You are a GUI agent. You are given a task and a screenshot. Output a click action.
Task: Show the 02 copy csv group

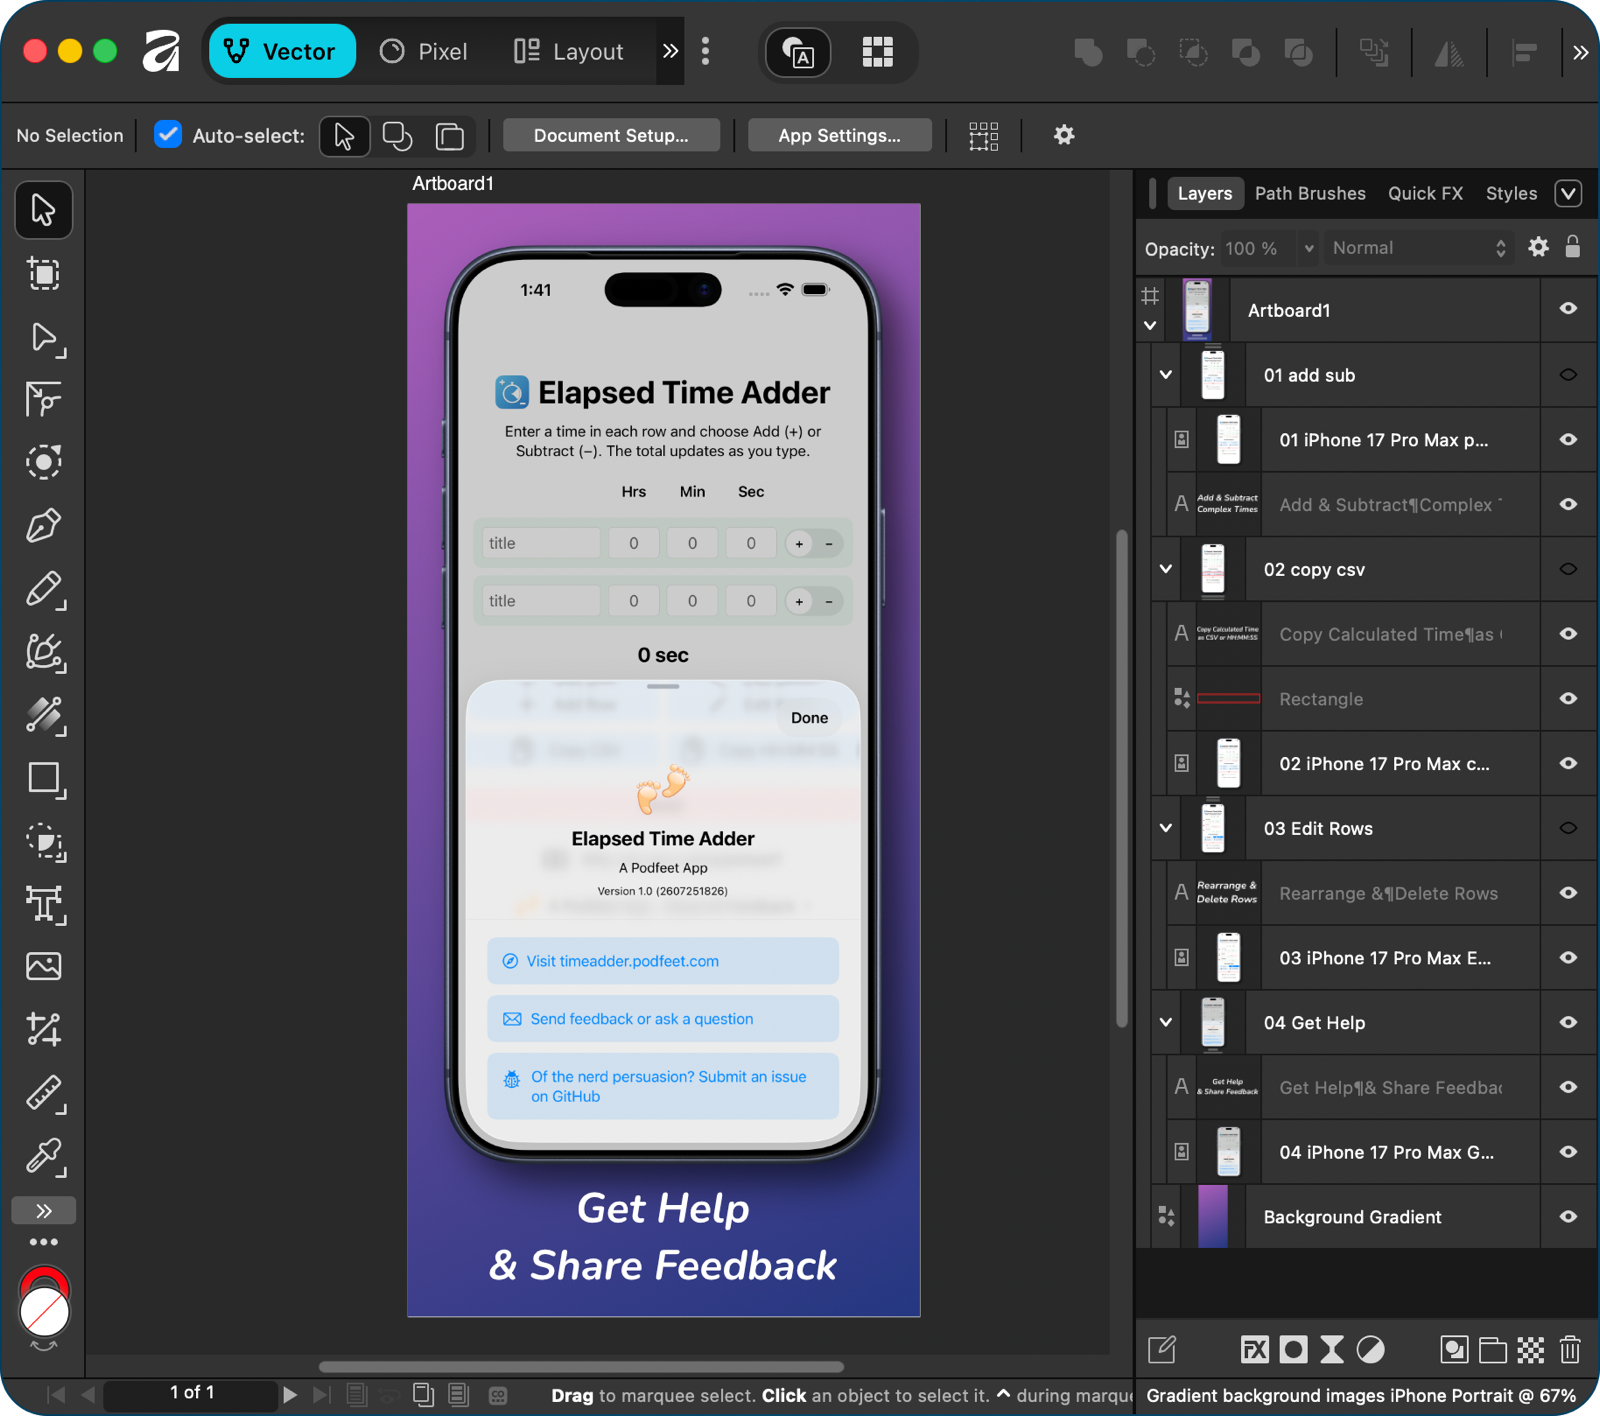tap(1568, 569)
